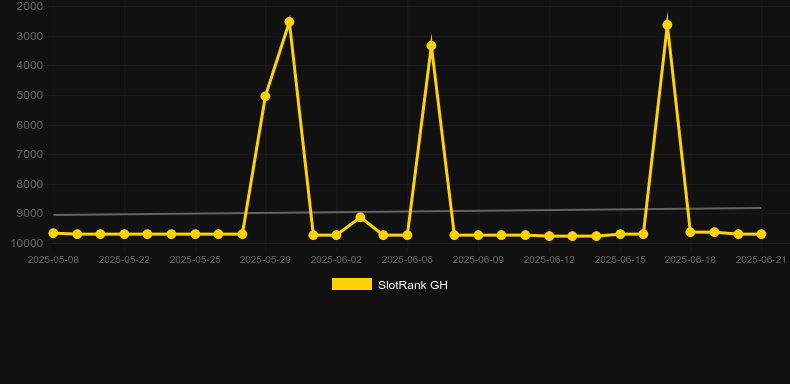Toggle the SlotRank GH legend label
This screenshot has height=384, width=790.
413,285
